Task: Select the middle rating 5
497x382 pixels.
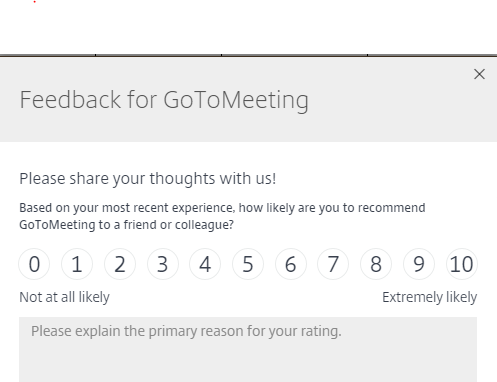Action: [248, 264]
